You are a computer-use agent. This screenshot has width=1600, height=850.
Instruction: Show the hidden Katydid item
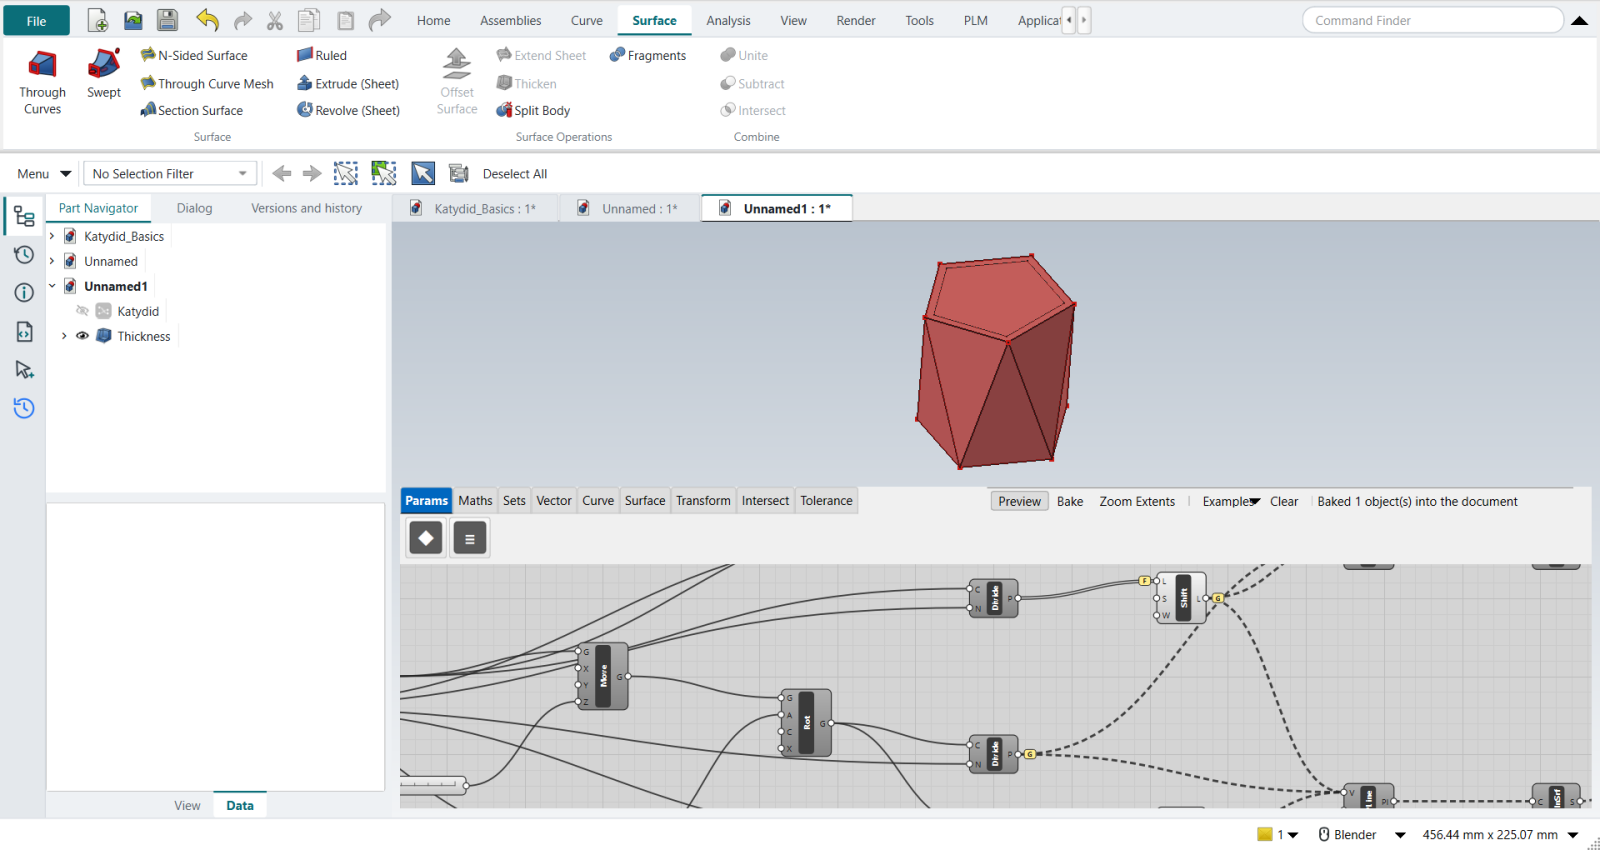coord(83,311)
